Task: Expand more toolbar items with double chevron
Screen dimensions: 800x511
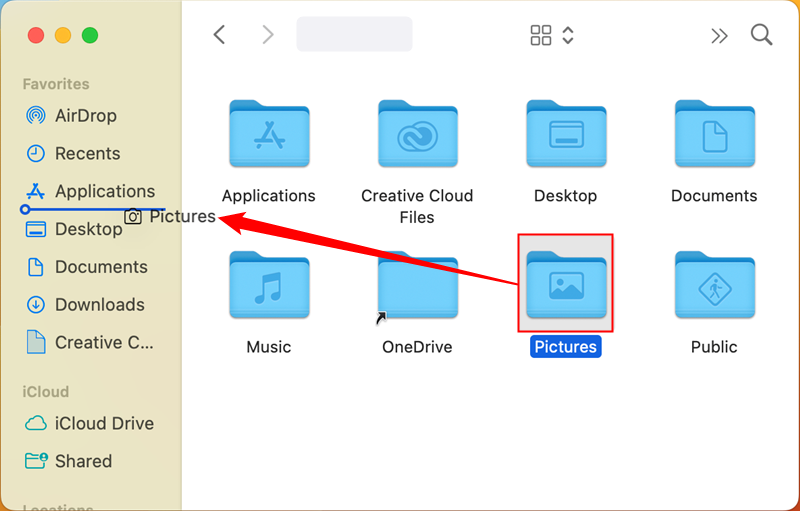Action: 719,36
